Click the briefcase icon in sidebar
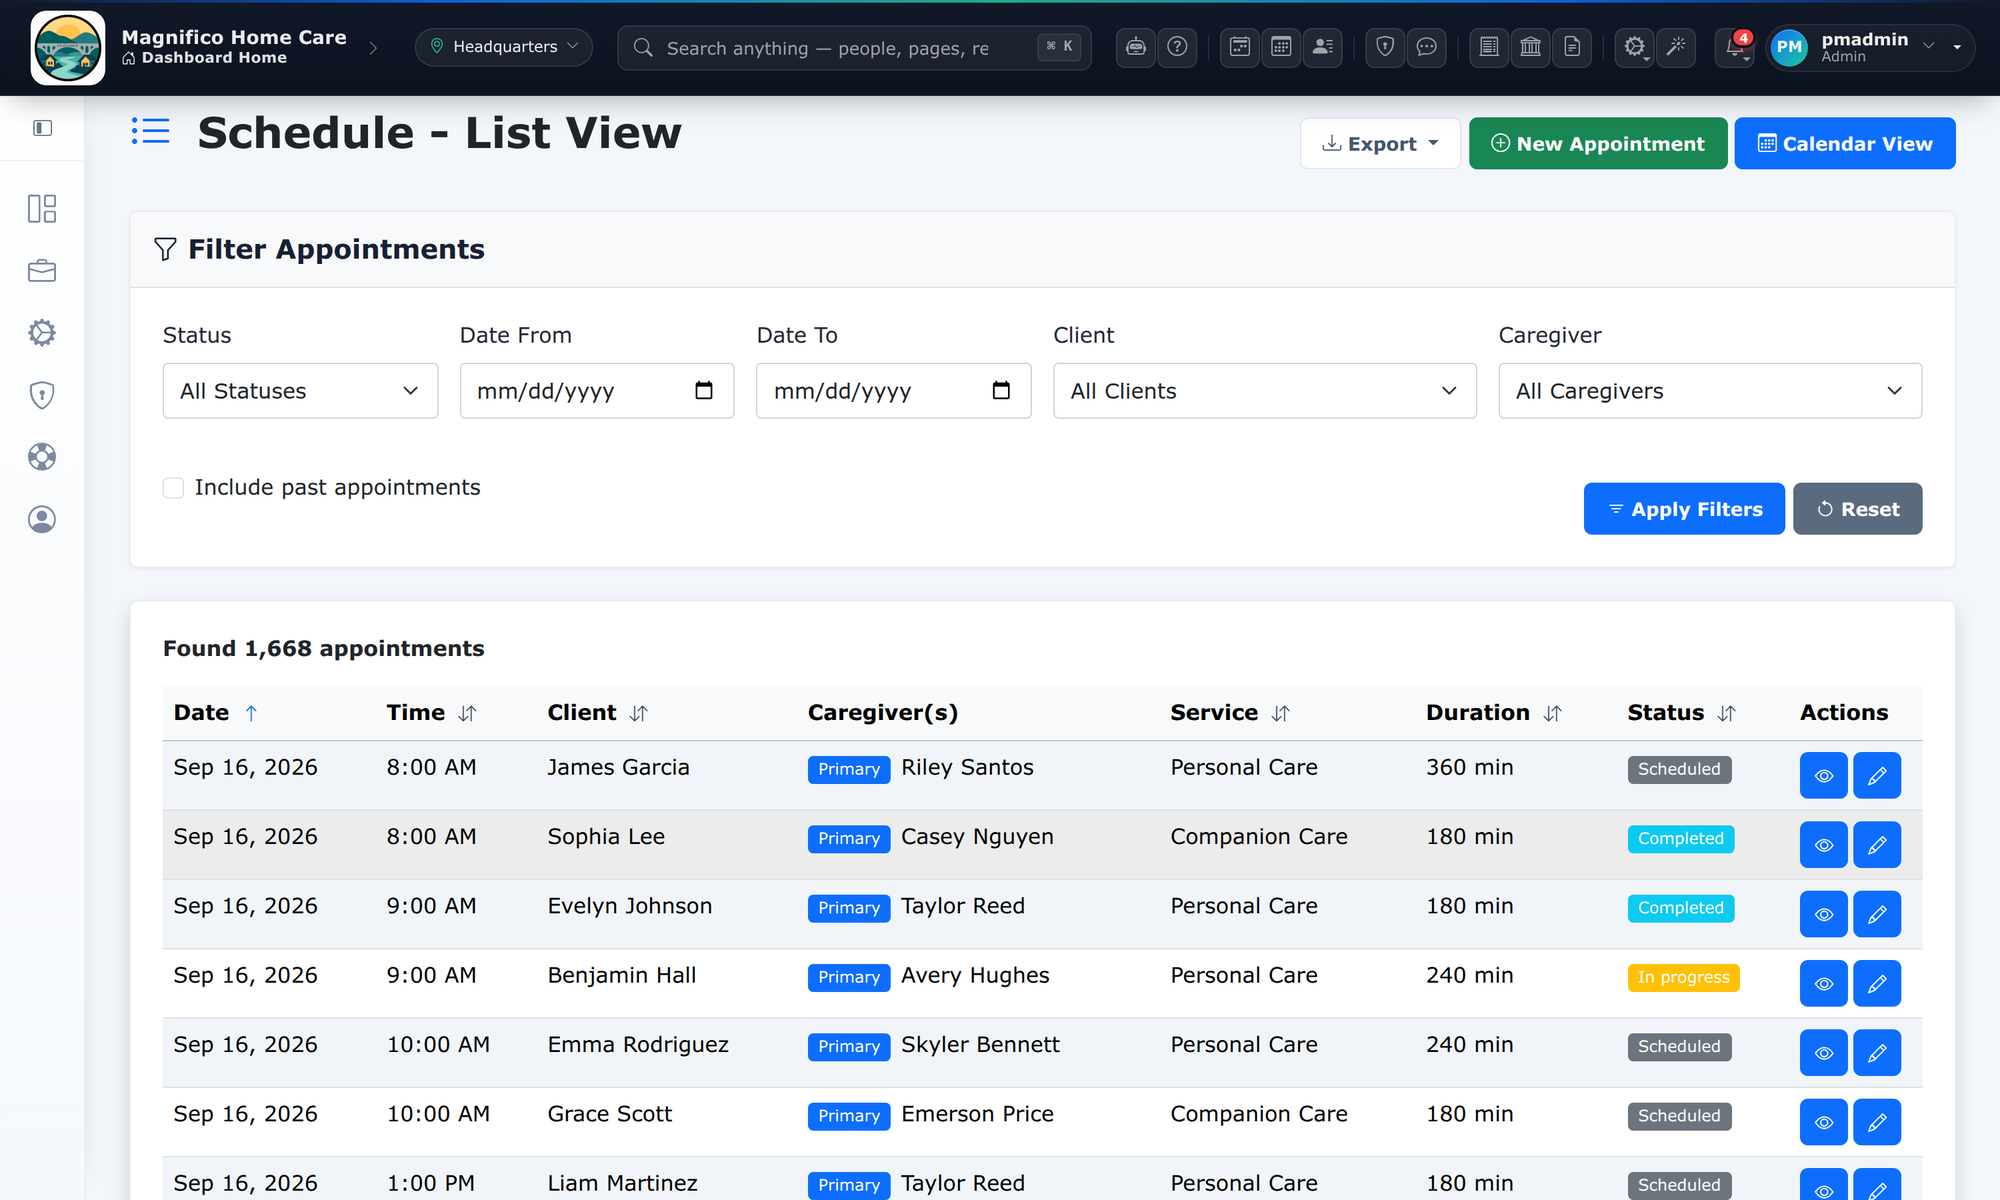Screen dimensions: 2000x1200 (42, 270)
